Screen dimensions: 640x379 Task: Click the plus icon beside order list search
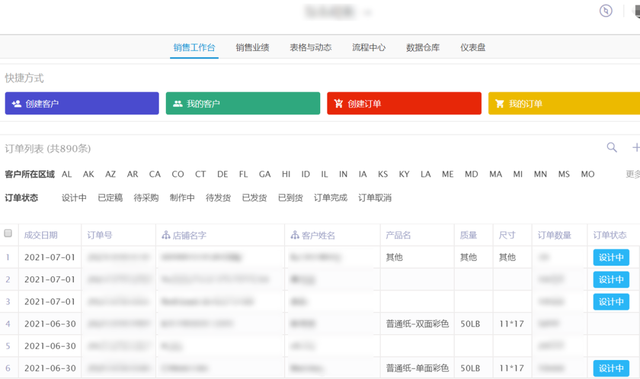point(636,147)
